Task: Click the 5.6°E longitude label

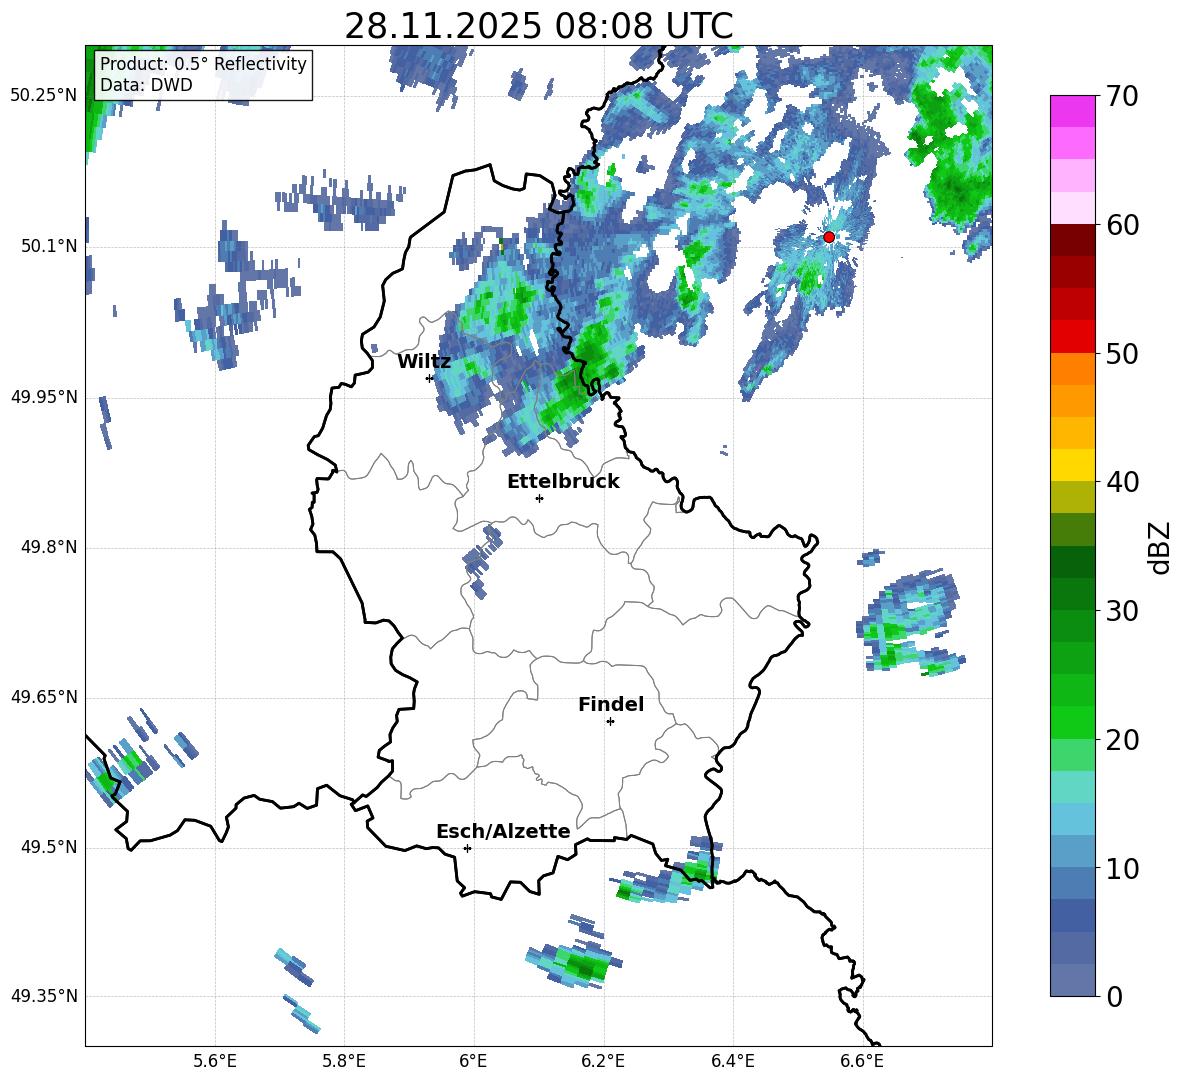Action: click(215, 1061)
